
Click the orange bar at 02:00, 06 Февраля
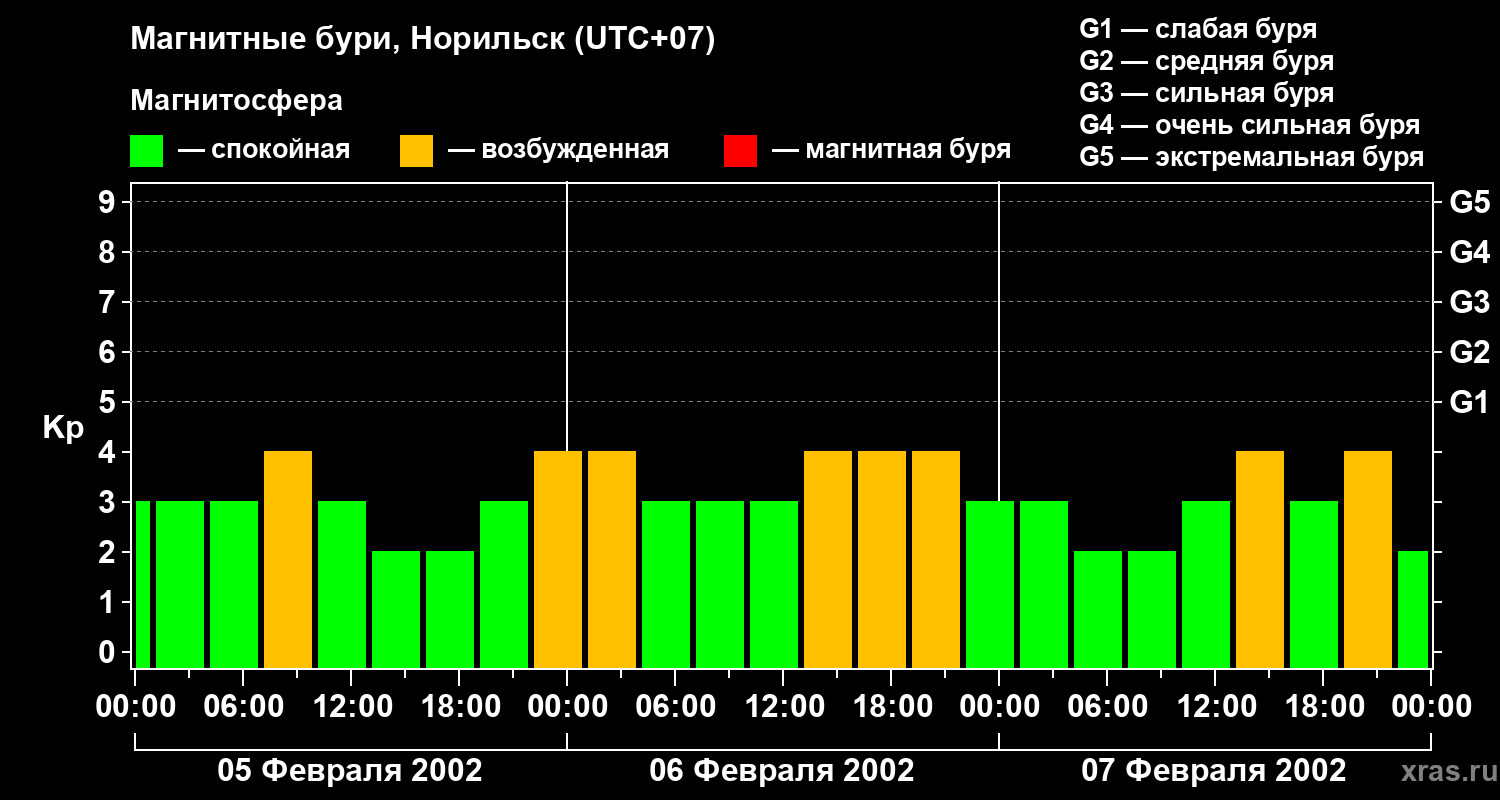click(x=612, y=559)
